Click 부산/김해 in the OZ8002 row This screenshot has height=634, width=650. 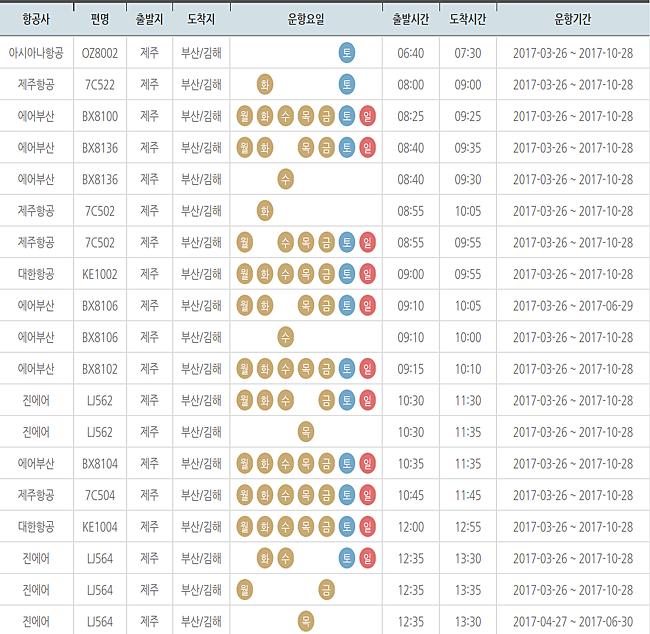[201, 53]
